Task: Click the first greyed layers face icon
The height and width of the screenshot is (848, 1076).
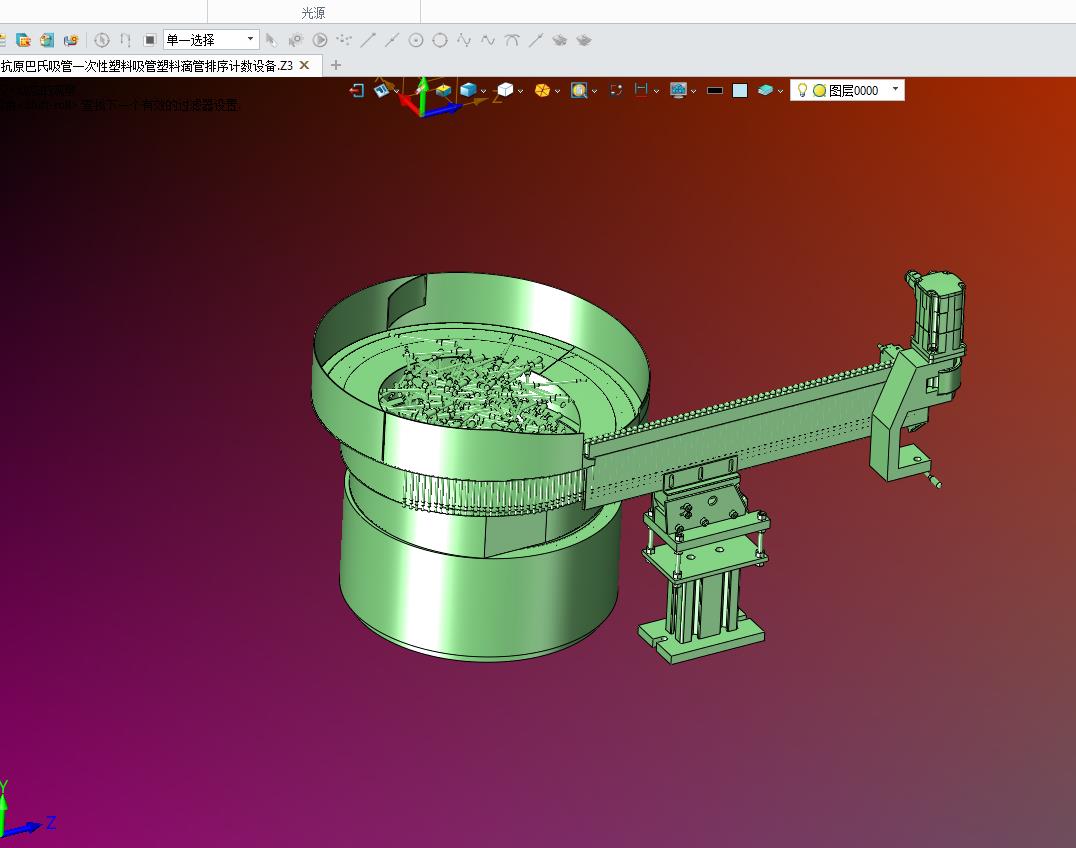Action: [x=560, y=40]
